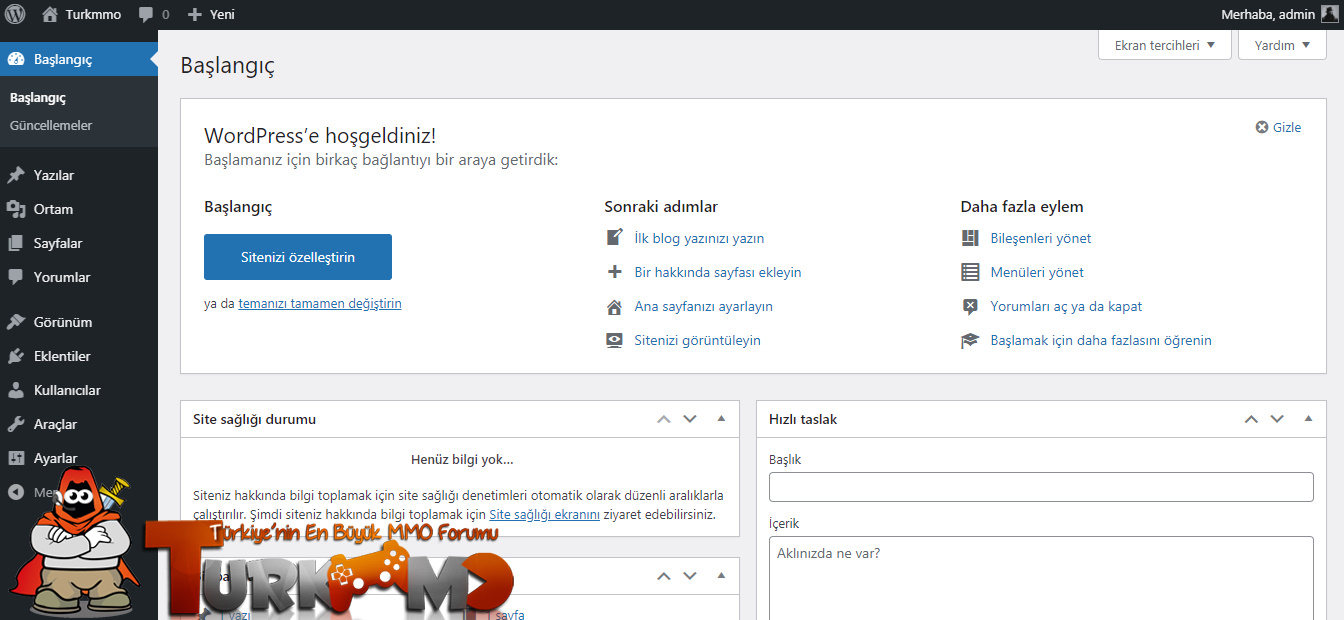Click Merhaba, admin account text
The height and width of the screenshot is (620, 1344).
1268,15
